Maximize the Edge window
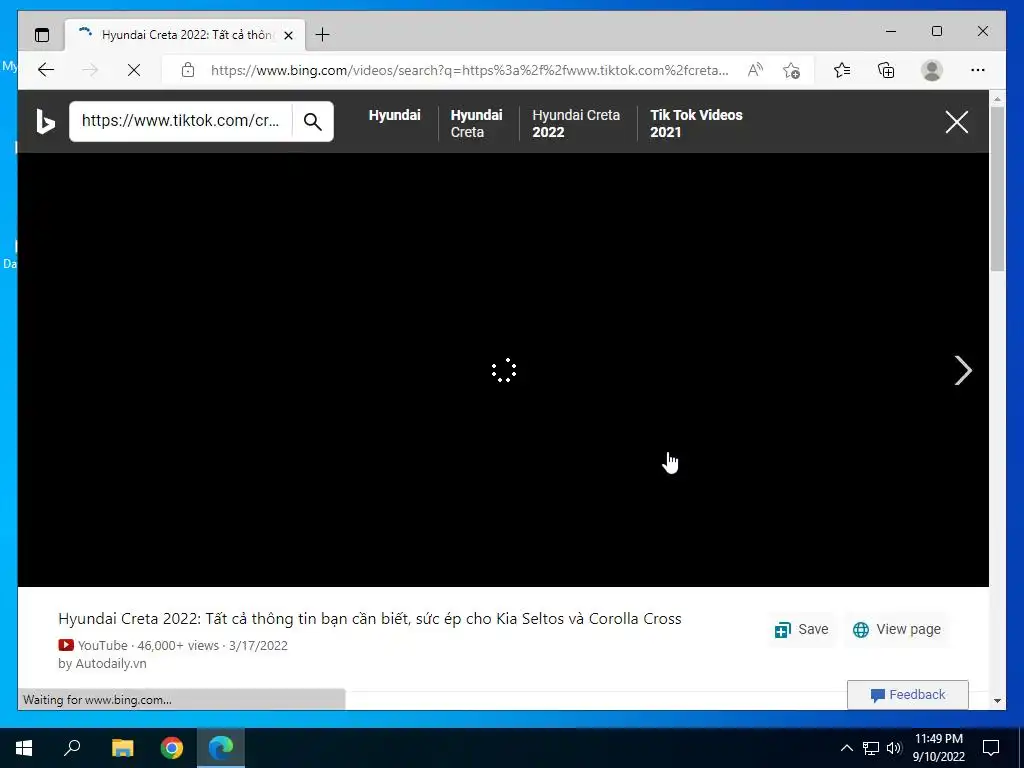 [936, 31]
